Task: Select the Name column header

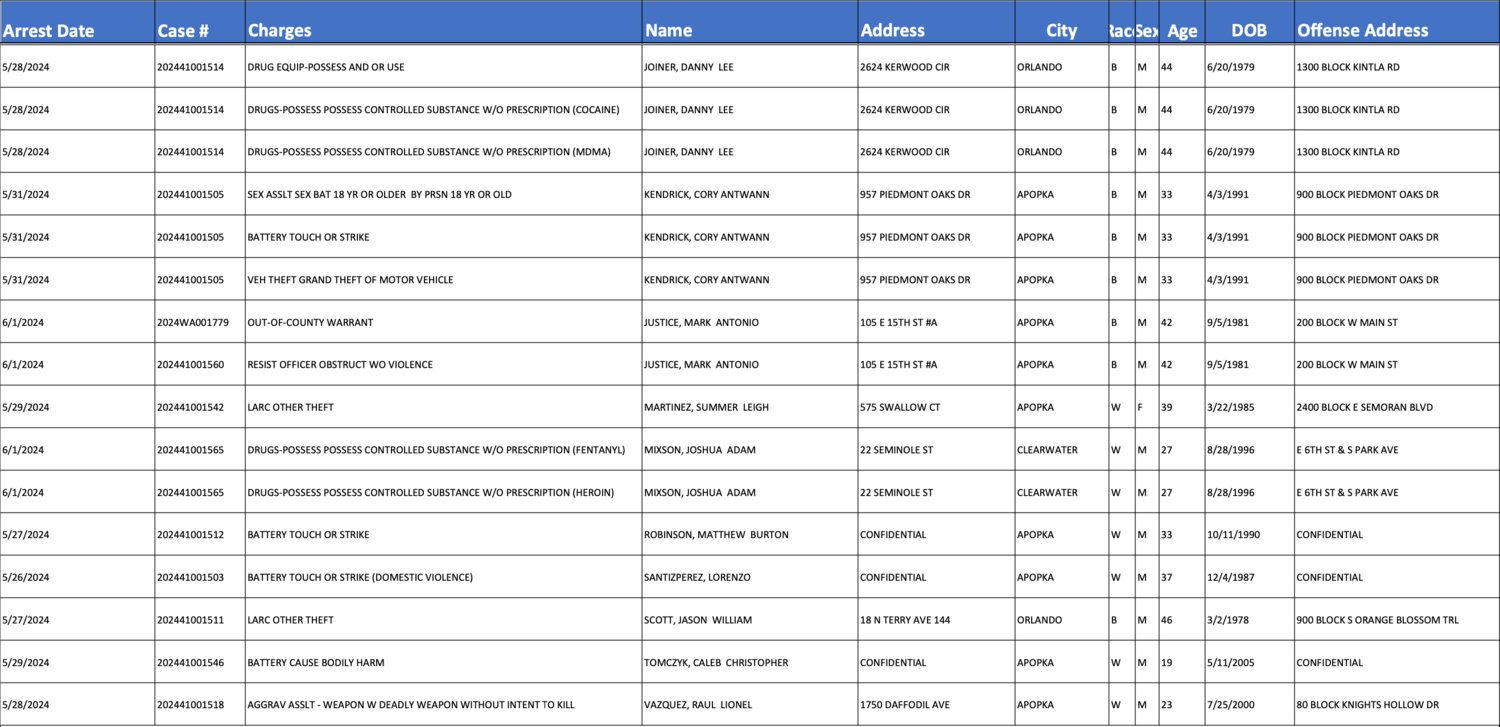Action: pos(750,22)
